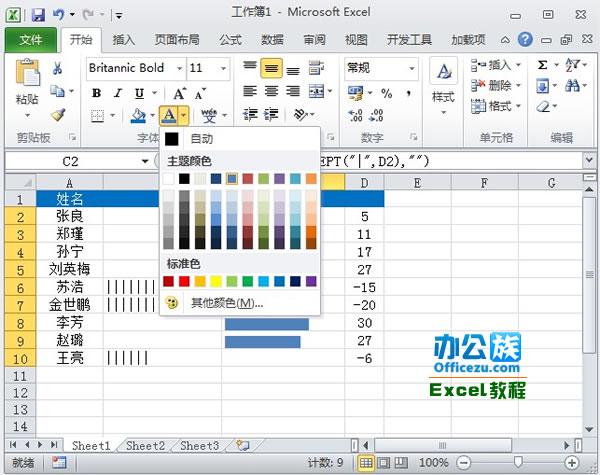Image resolution: width=600 pixels, height=475 pixels.
Task: Open 其他颜色(M)... more colors
Action: click(x=240, y=304)
